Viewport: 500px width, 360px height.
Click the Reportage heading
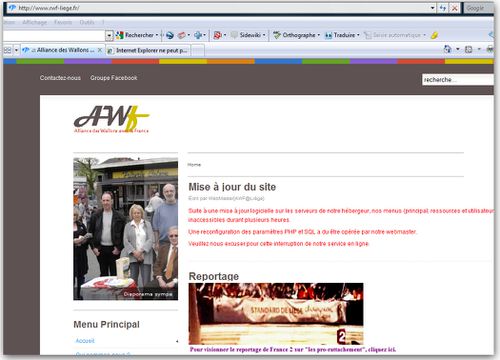214,276
